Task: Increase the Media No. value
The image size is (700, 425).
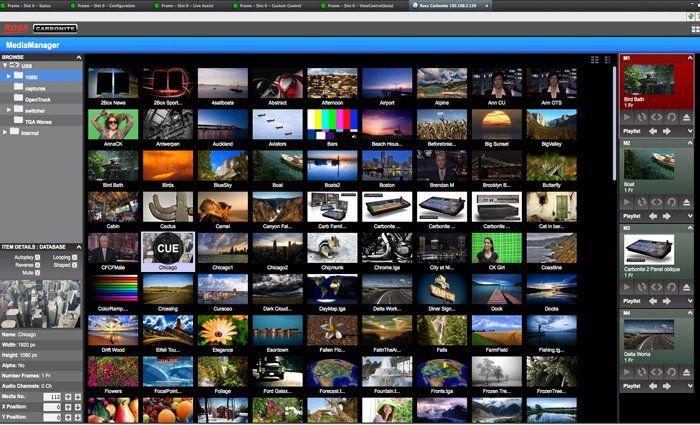Action: 68,396
